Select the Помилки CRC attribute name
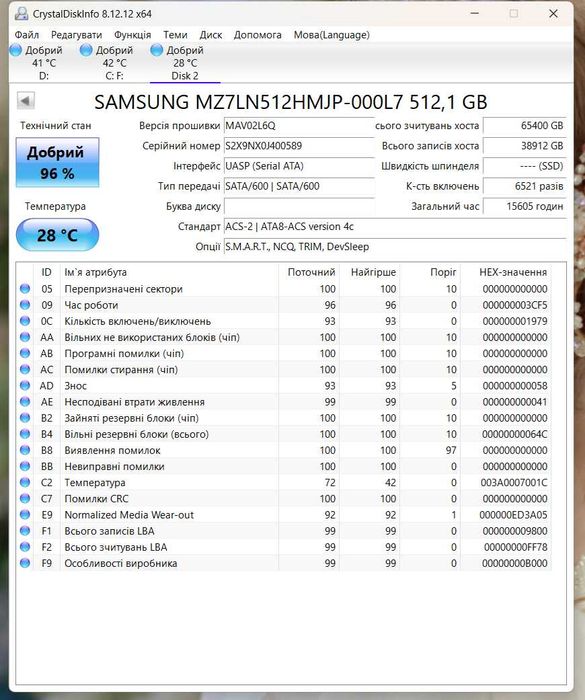 tap(96, 499)
